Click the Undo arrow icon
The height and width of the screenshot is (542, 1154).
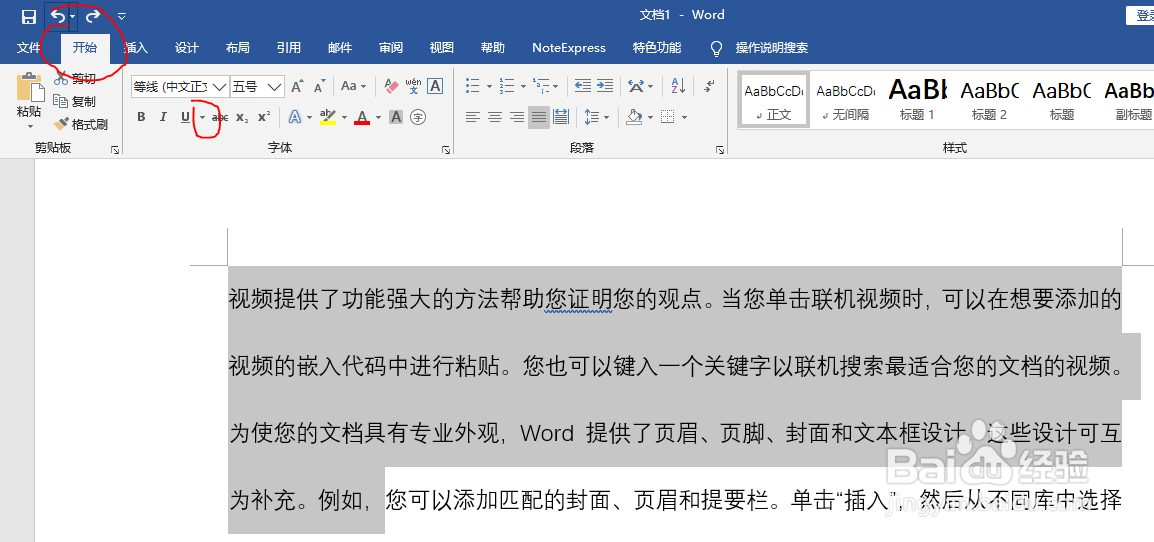pyautogui.click(x=58, y=15)
